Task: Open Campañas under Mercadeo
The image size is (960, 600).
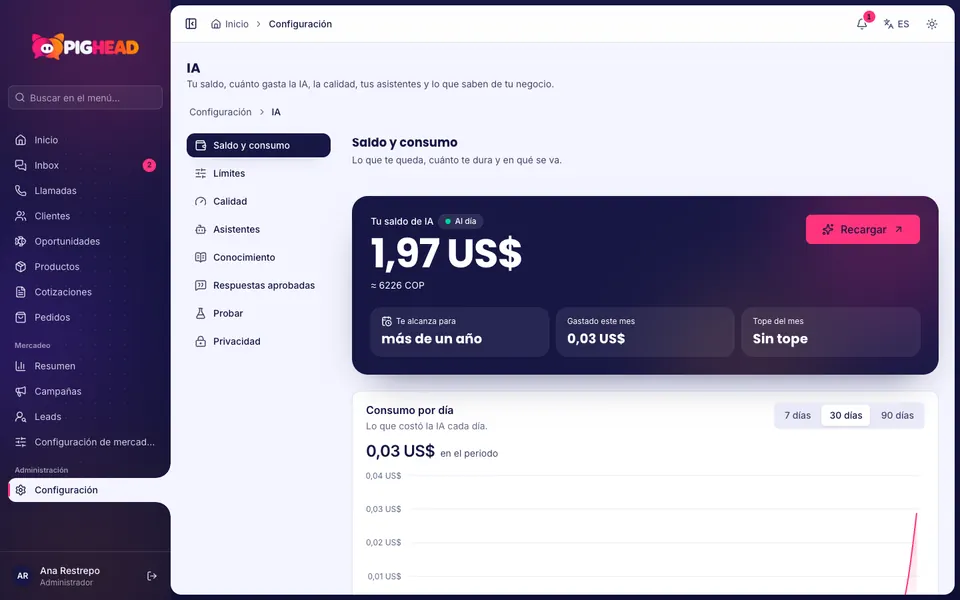Action: (x=85, y=391)
